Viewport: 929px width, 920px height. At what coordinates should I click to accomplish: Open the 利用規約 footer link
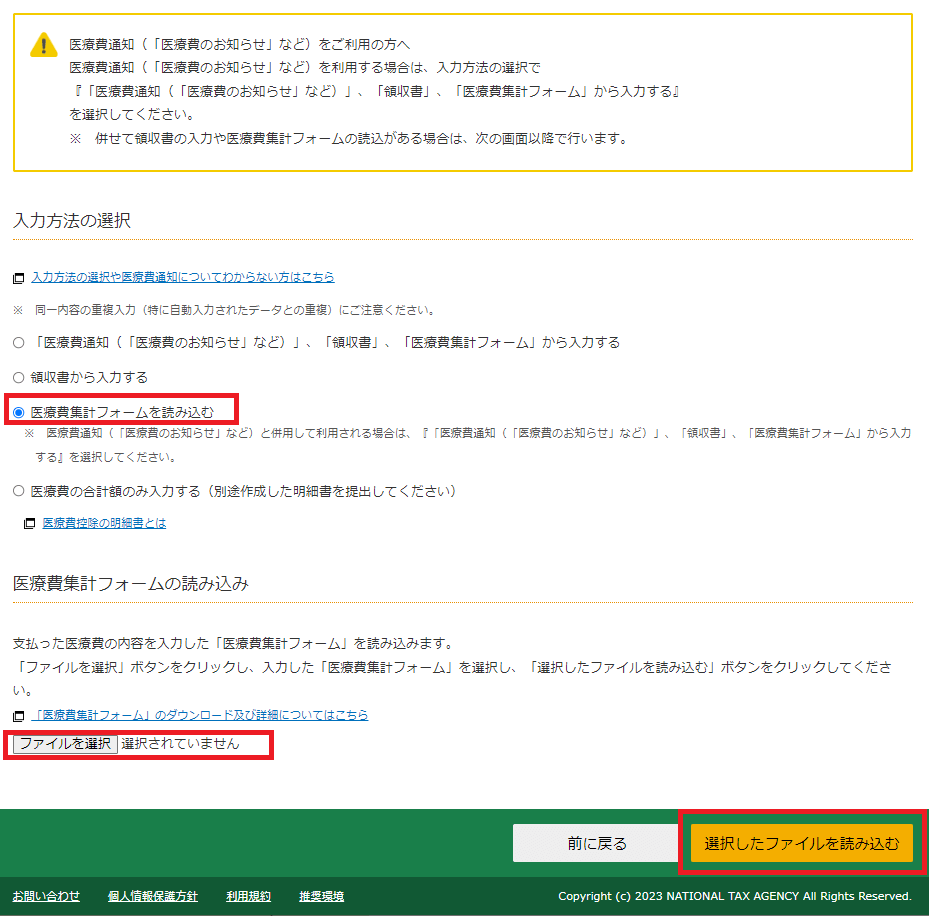tap(248, 896)
